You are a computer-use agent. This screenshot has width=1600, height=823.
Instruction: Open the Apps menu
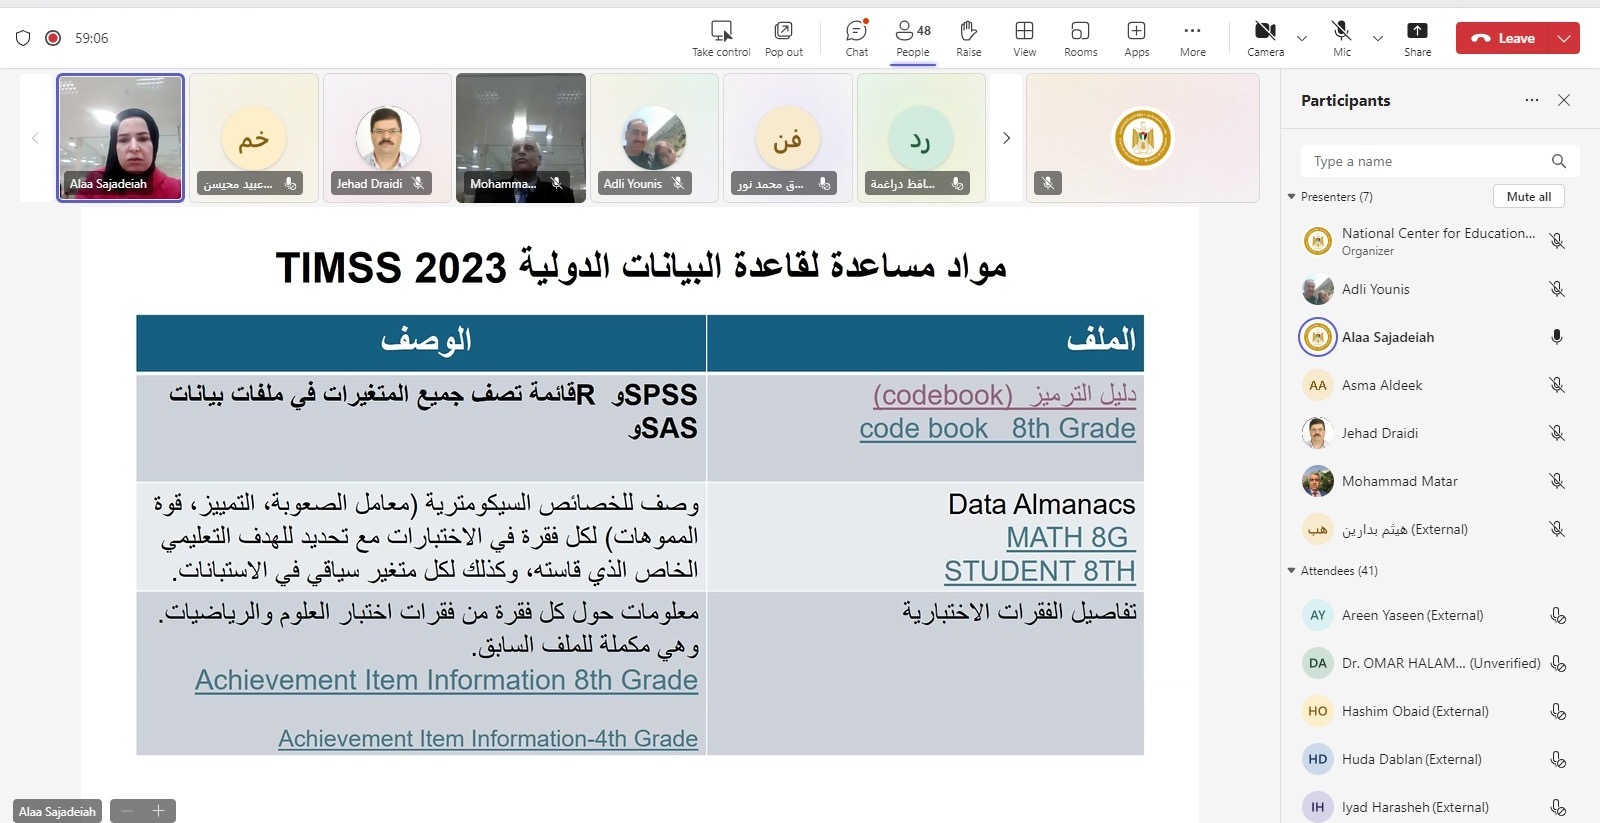pos(1136,38)
